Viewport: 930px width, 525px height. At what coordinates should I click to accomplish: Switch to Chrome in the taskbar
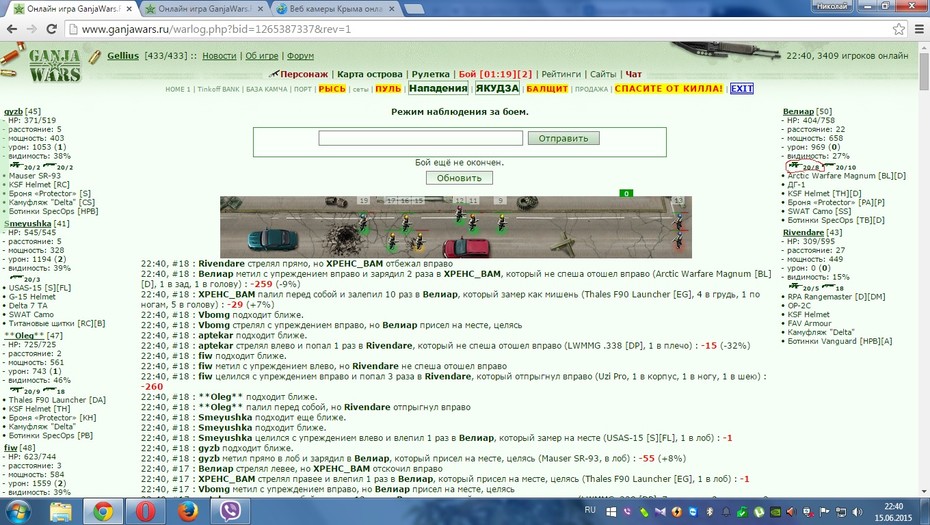click(103, 511)
